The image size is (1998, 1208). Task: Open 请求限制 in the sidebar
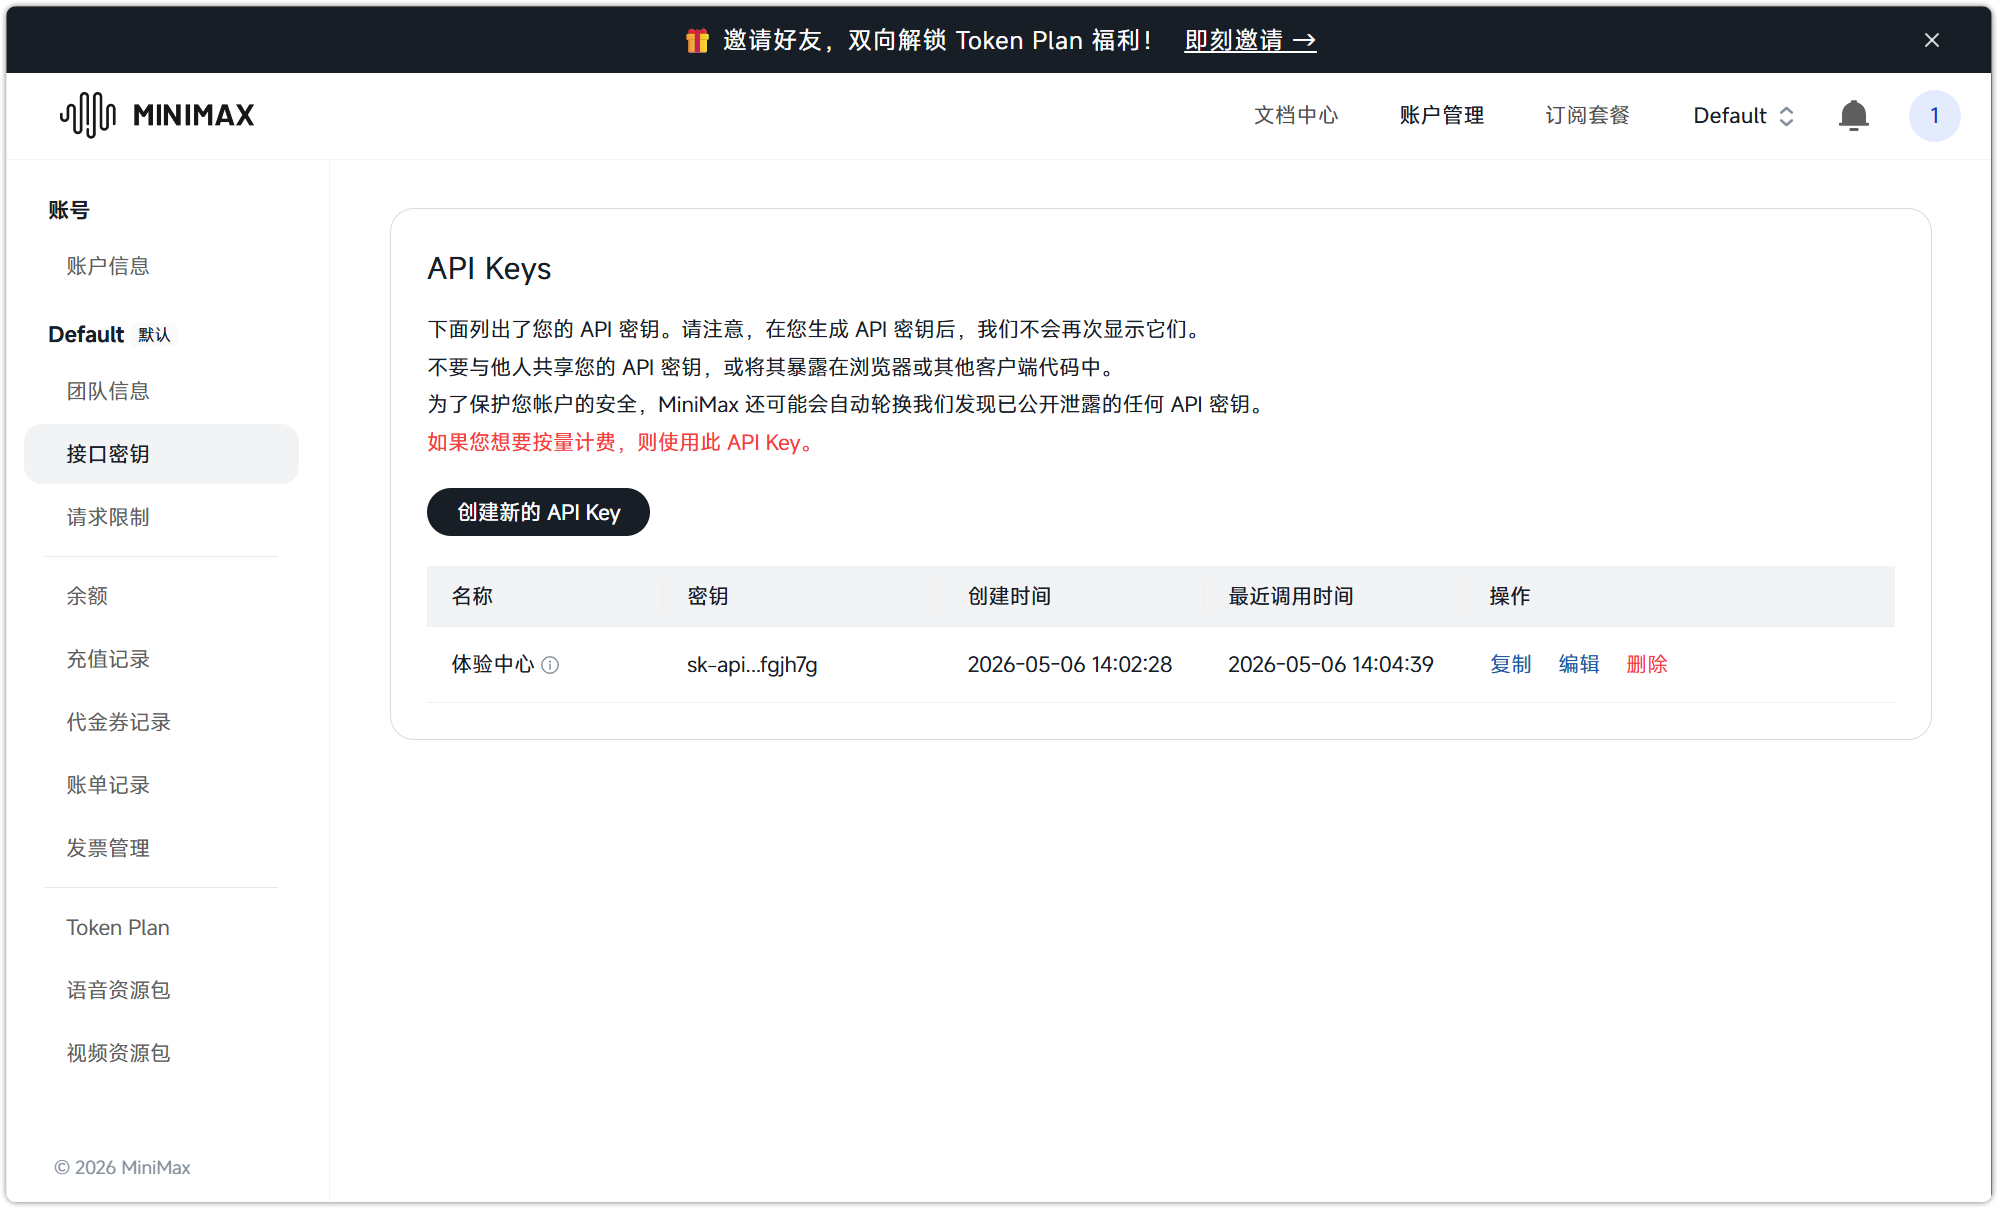(x=108, y=517)
